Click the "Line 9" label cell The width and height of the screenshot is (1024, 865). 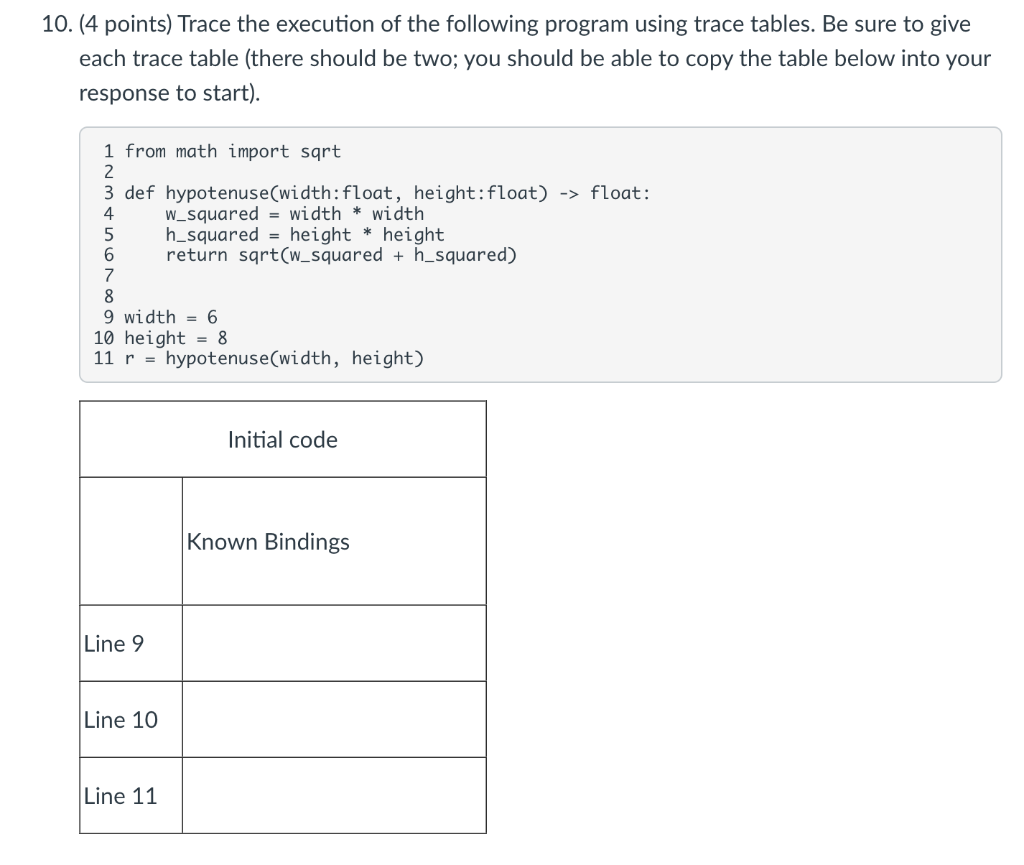(131, 644)
